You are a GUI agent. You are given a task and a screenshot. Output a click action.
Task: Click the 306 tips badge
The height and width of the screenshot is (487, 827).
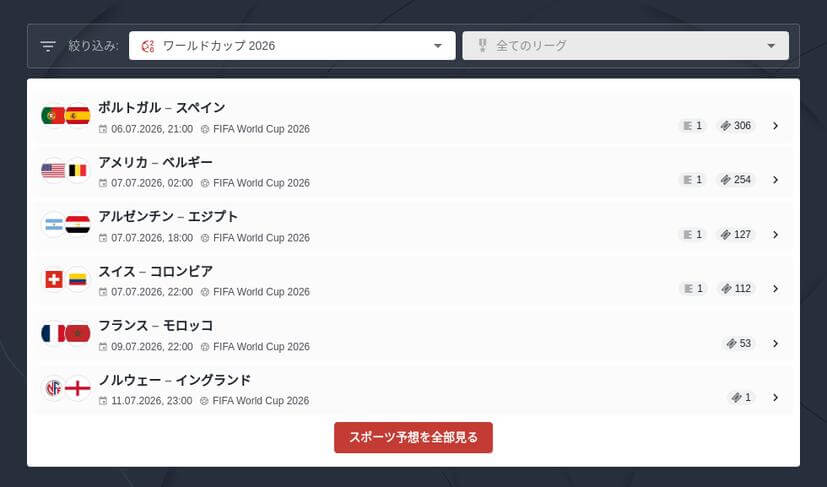(x=736, y=126)
